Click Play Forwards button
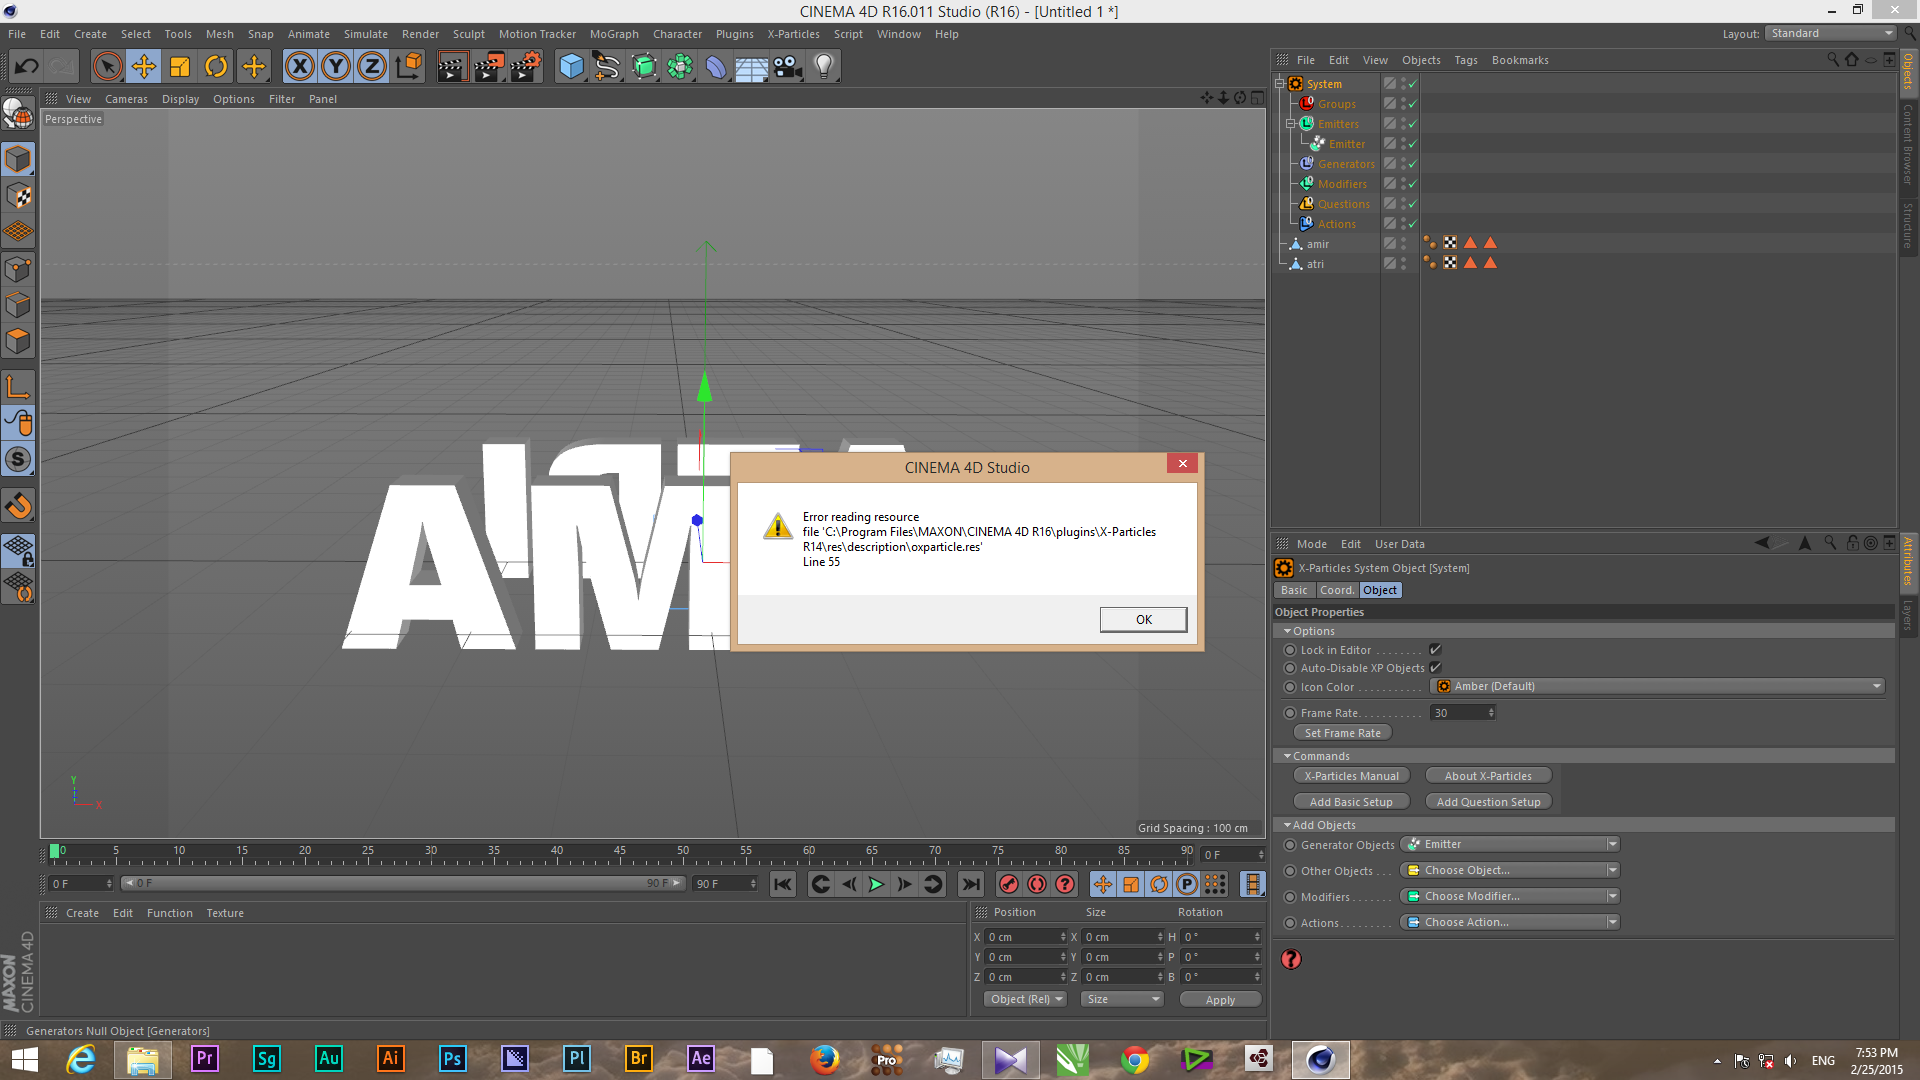The image size is (1920, 1080). click(876, 884)
